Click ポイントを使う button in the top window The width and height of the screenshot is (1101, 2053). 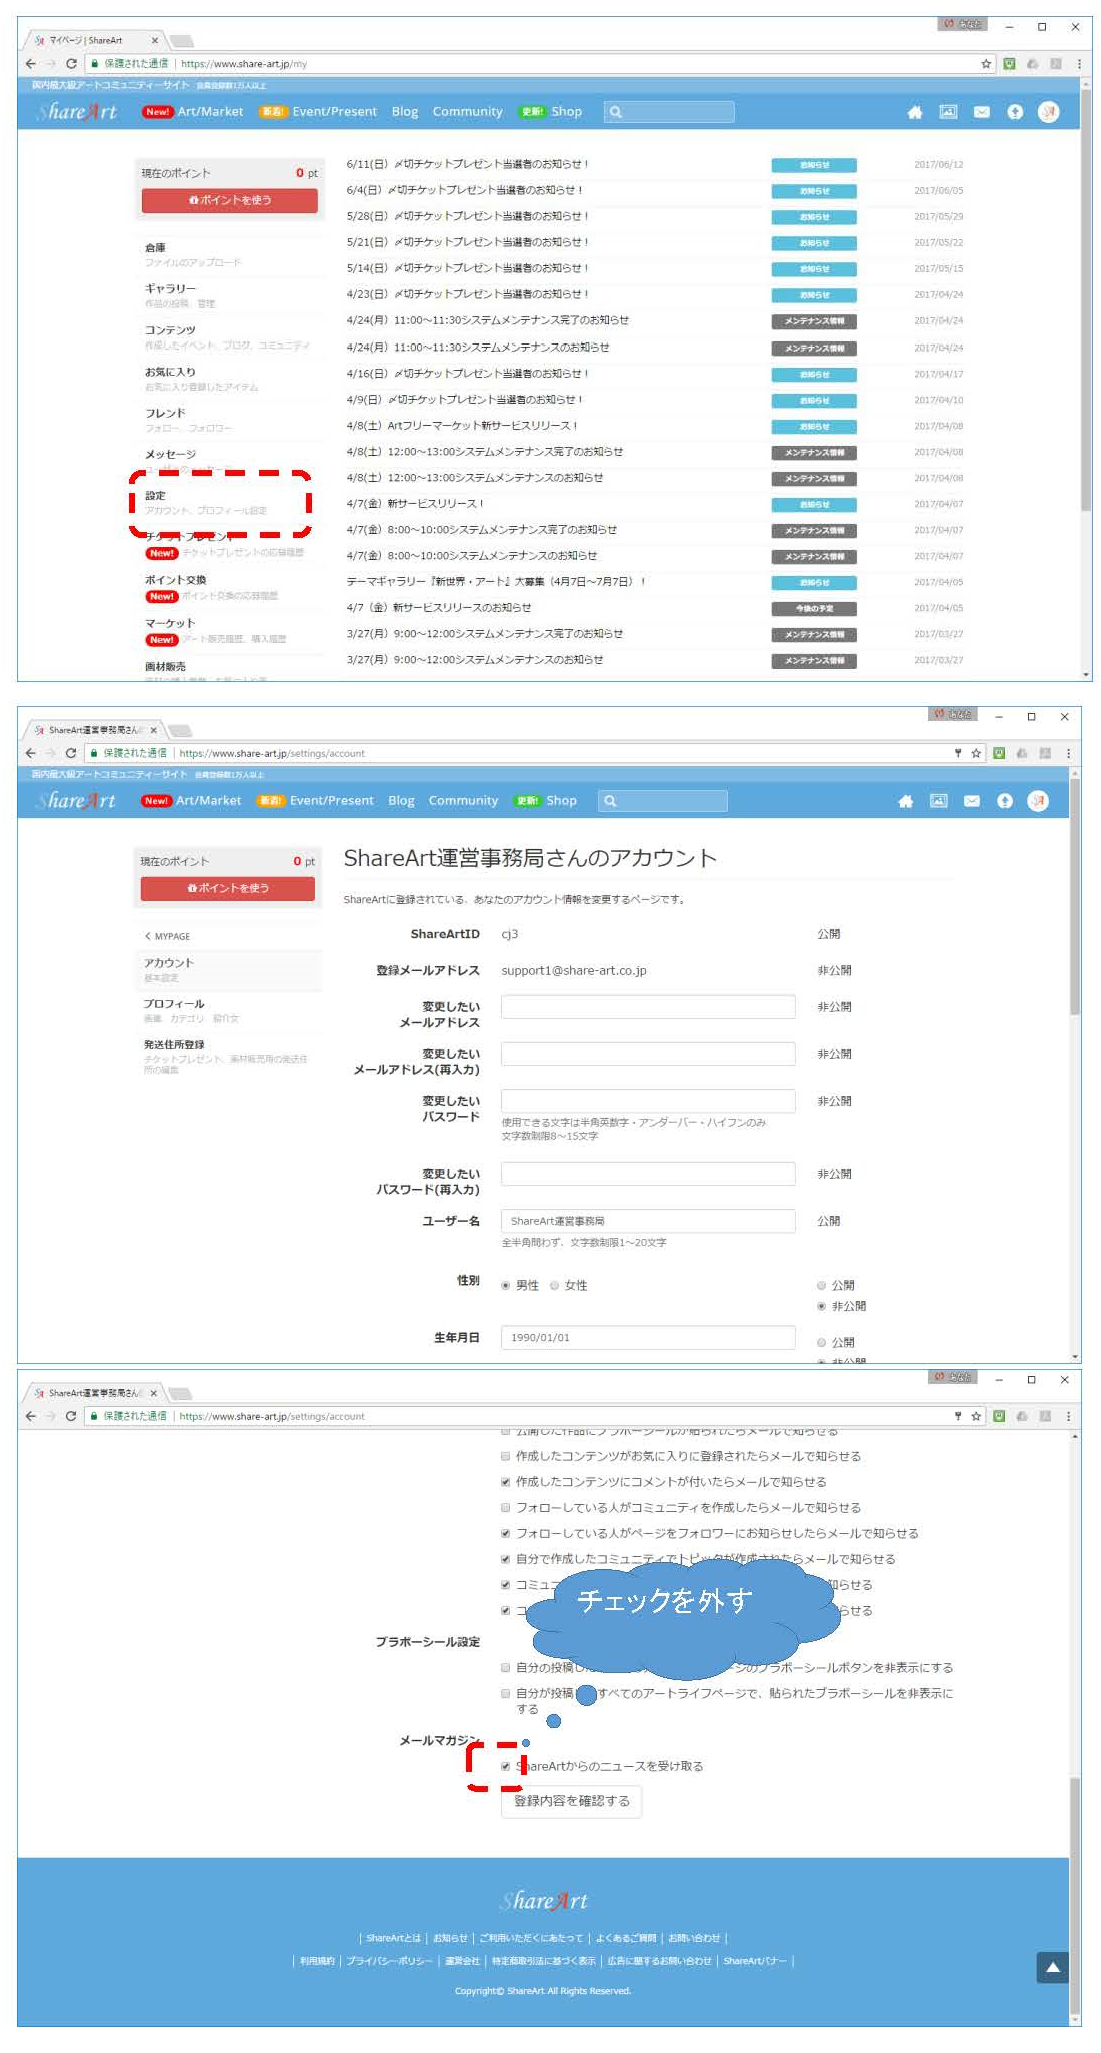tap(229, 200)
